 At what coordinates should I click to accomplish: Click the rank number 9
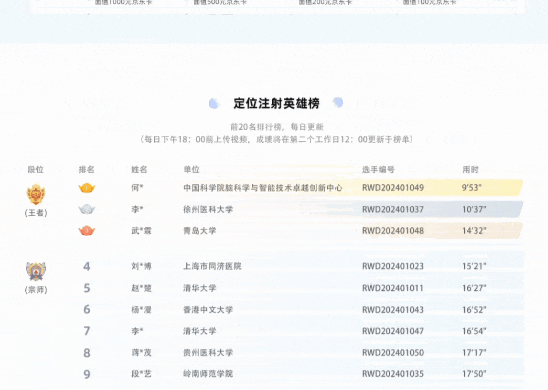[x=87, y=374]
